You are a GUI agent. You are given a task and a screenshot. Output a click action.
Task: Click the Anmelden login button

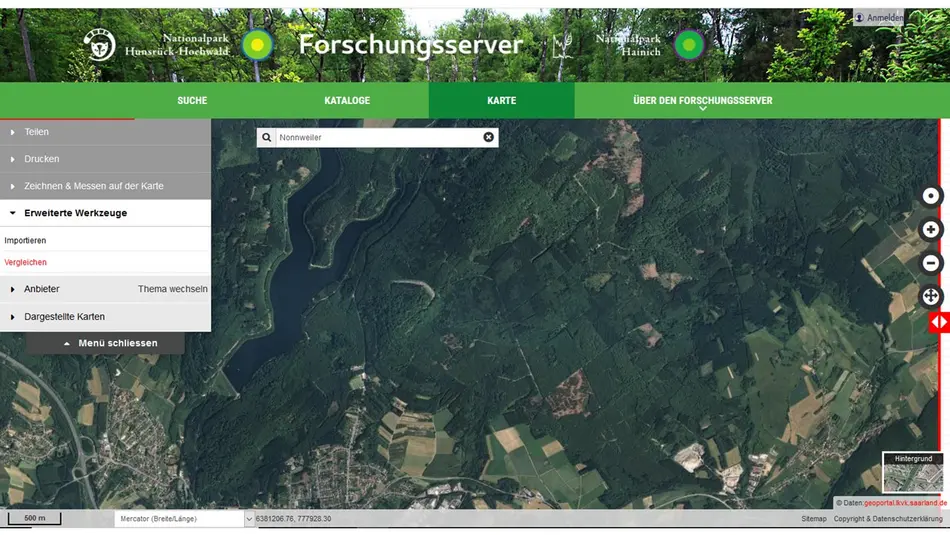pyautogui.click(x=879, y=18)
